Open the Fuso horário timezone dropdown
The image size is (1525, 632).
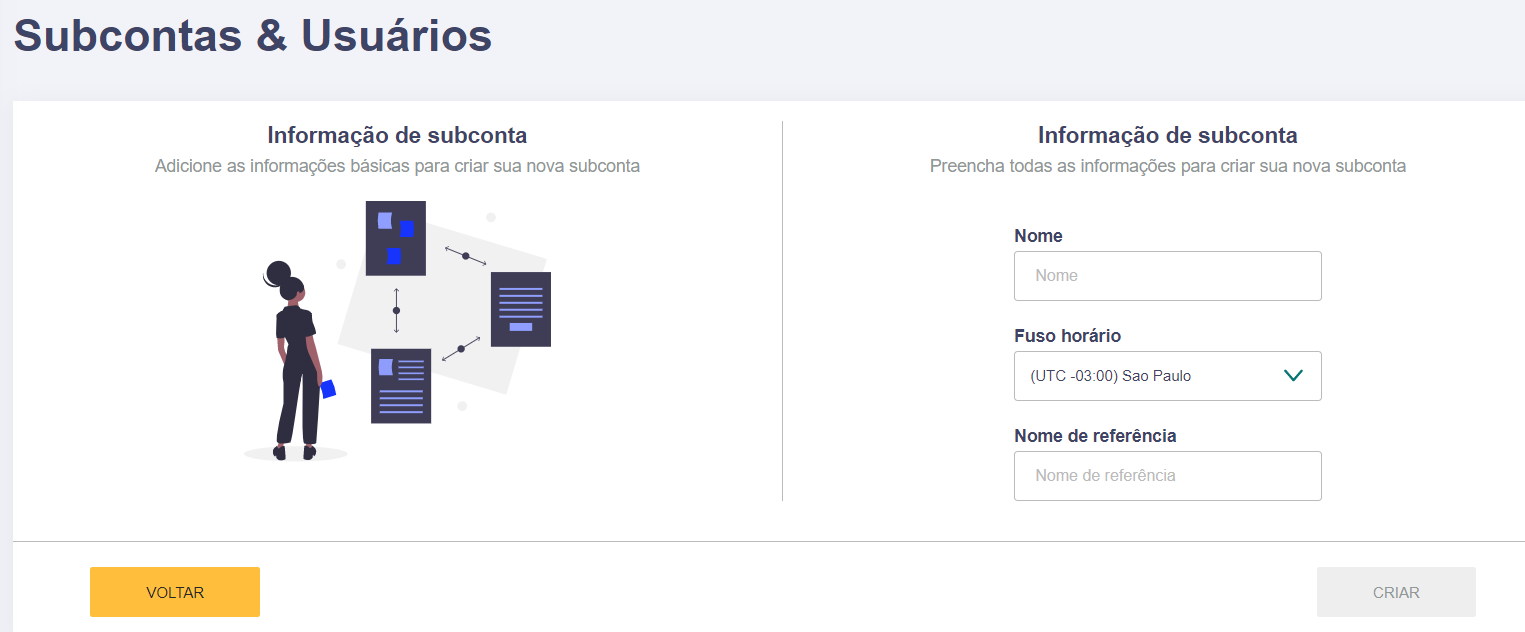click(x=1167, y=376)
